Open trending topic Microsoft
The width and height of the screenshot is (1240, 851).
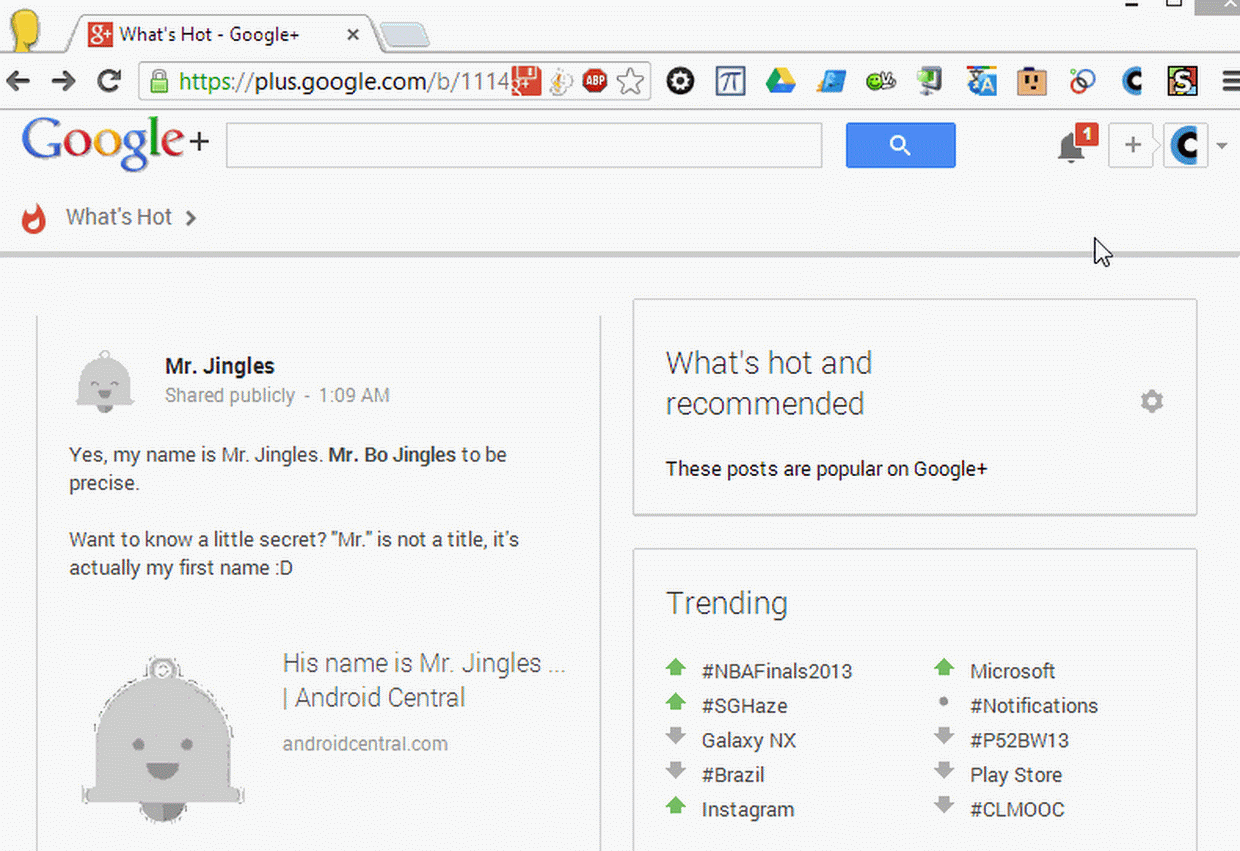1012,671
